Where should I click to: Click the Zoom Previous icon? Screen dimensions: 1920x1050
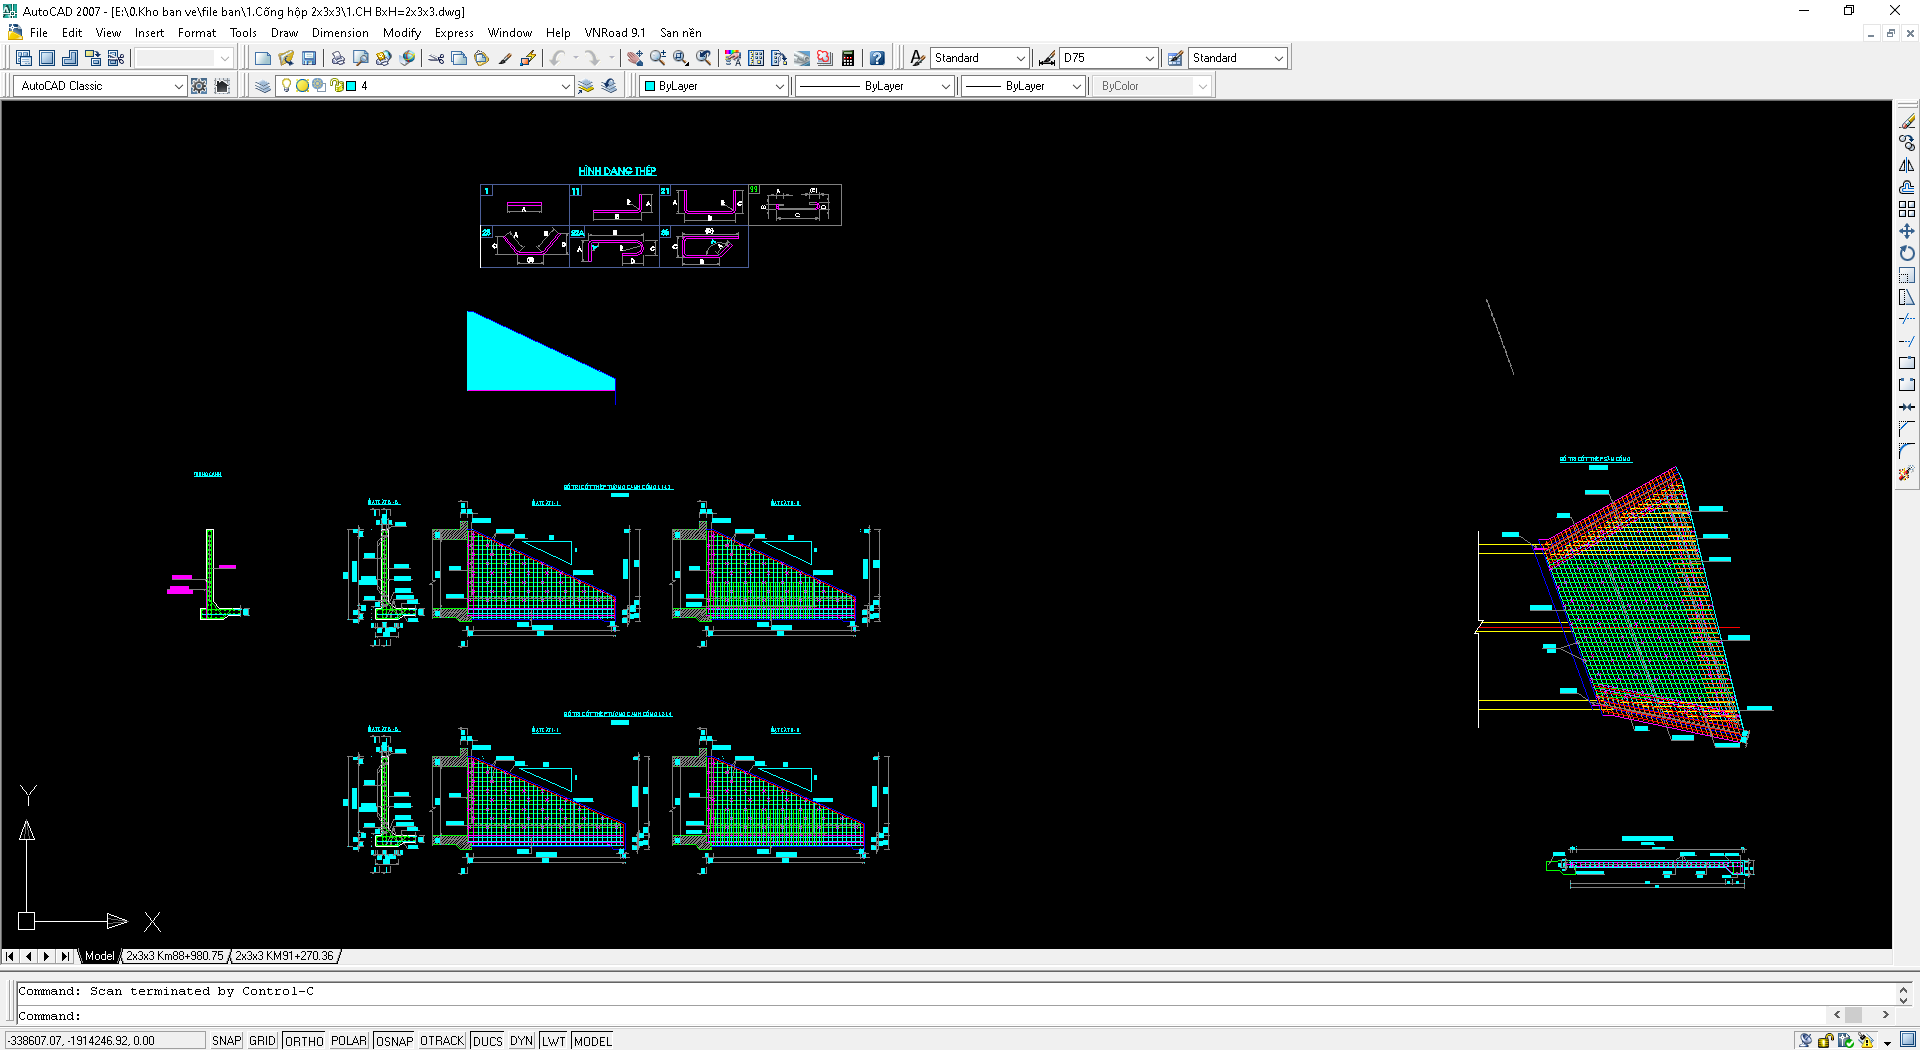point(704,58)
